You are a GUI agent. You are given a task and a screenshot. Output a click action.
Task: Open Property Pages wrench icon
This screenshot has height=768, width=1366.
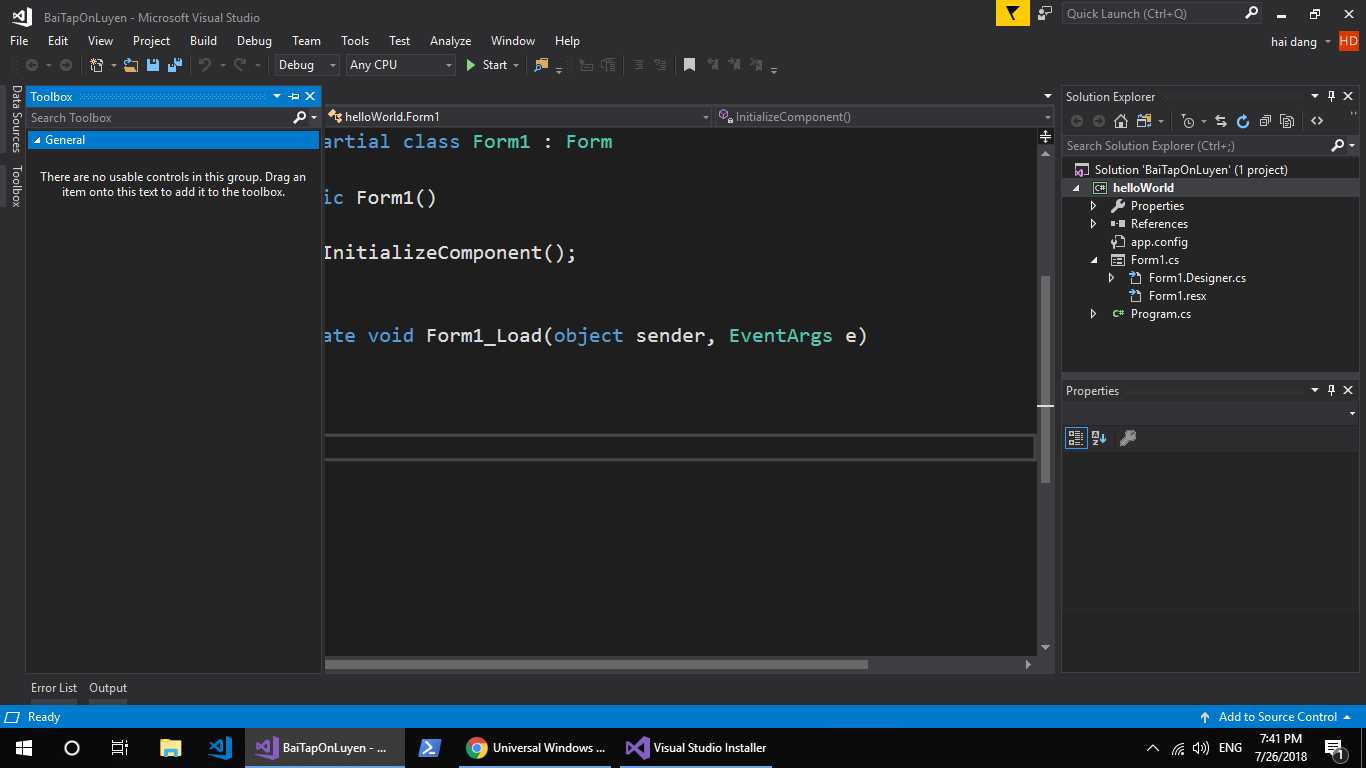point(1128,438)
